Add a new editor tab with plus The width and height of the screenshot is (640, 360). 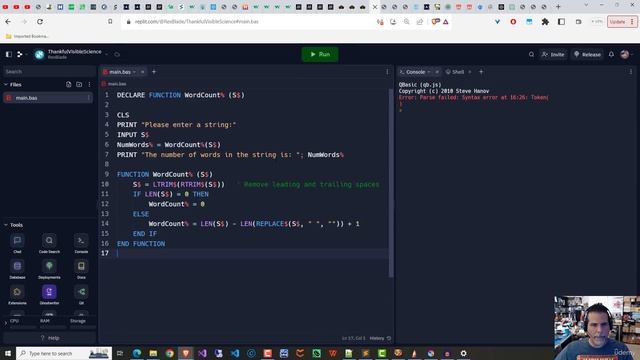[154, 72]
